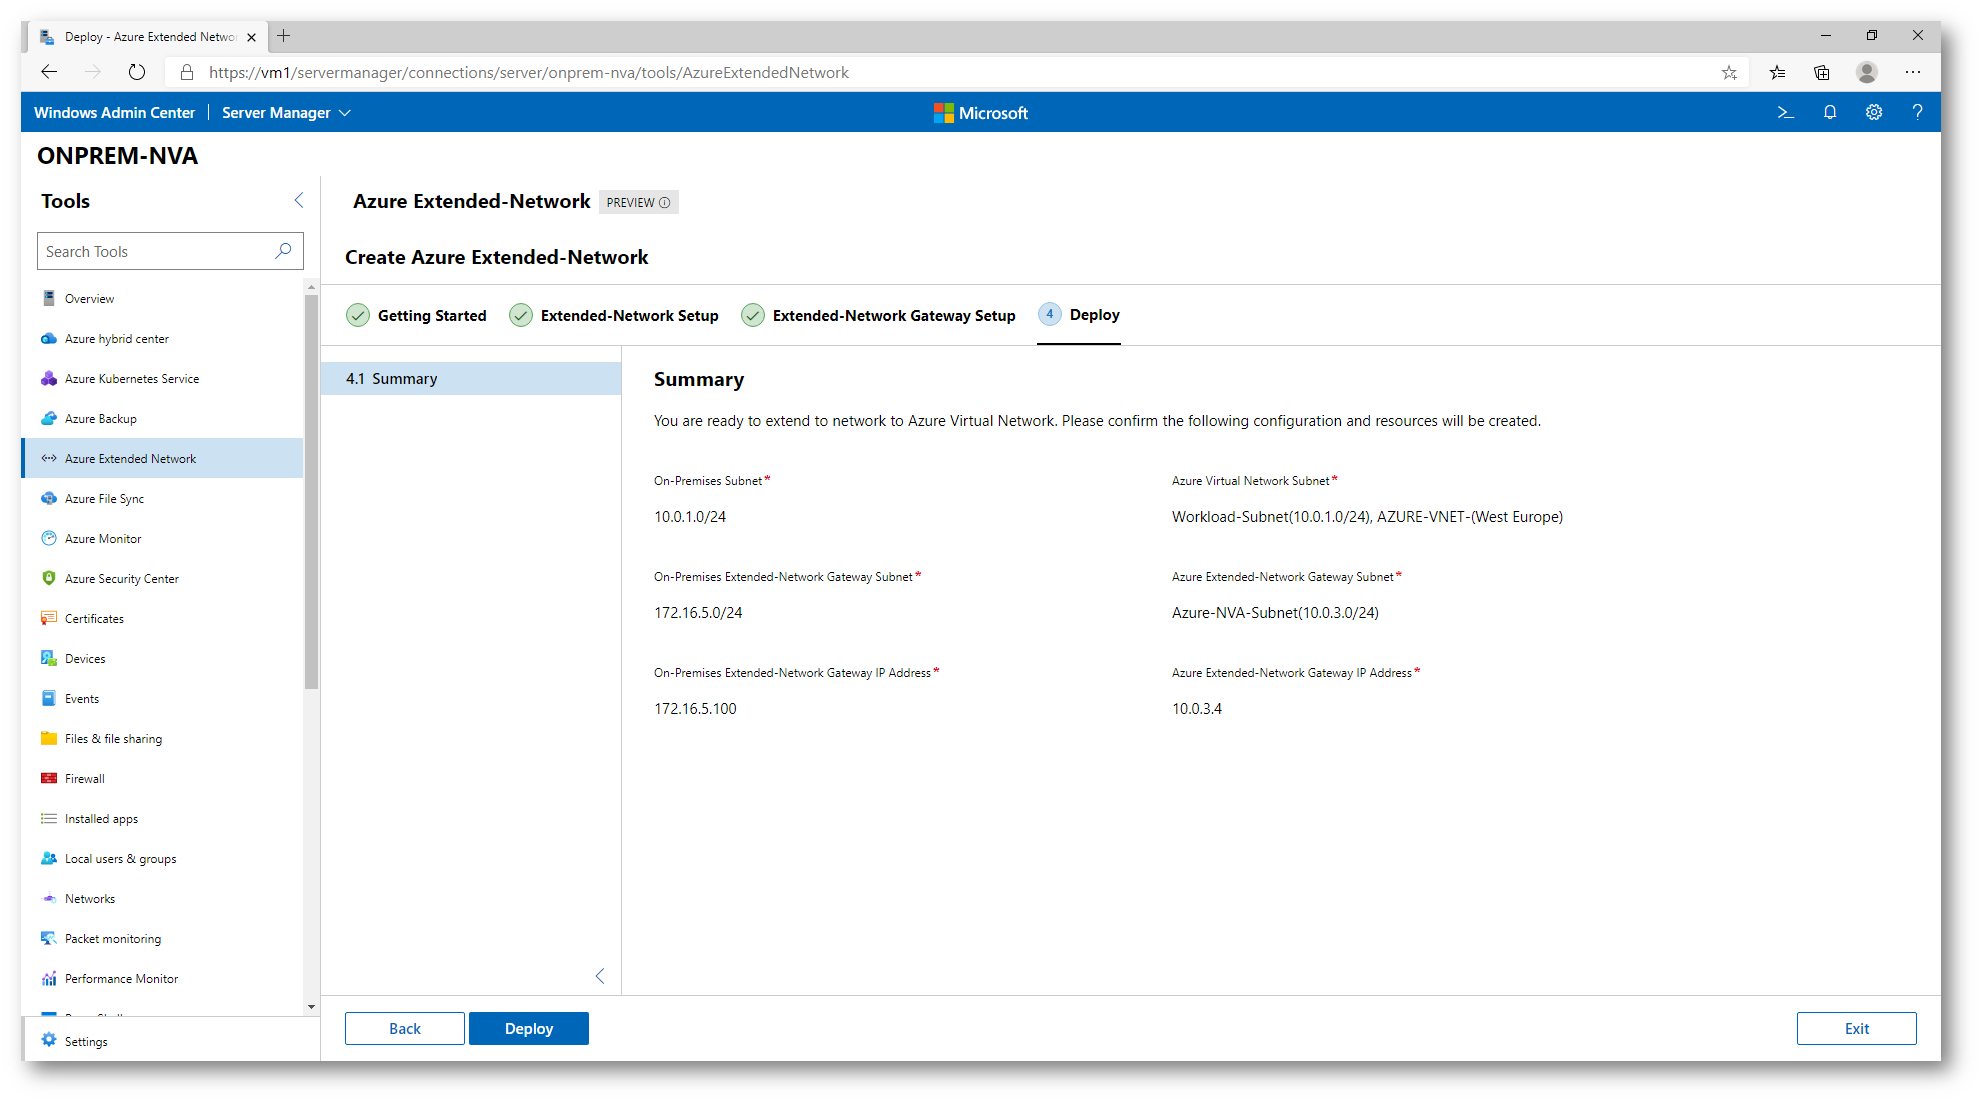Viewport: 1983px width, 1103px height.
Task: Click the search magnifier in Search Tools
Action: click(x=284, y=251)
